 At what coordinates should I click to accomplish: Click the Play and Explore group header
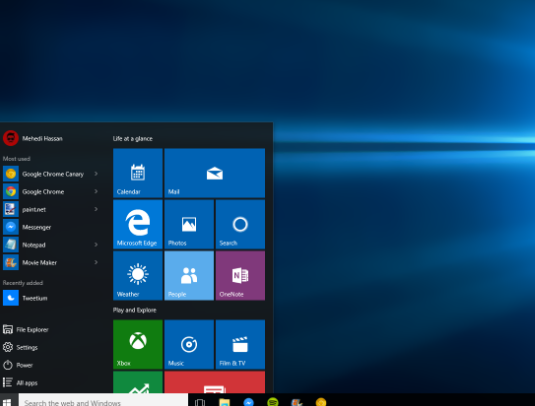coord(134,310)
